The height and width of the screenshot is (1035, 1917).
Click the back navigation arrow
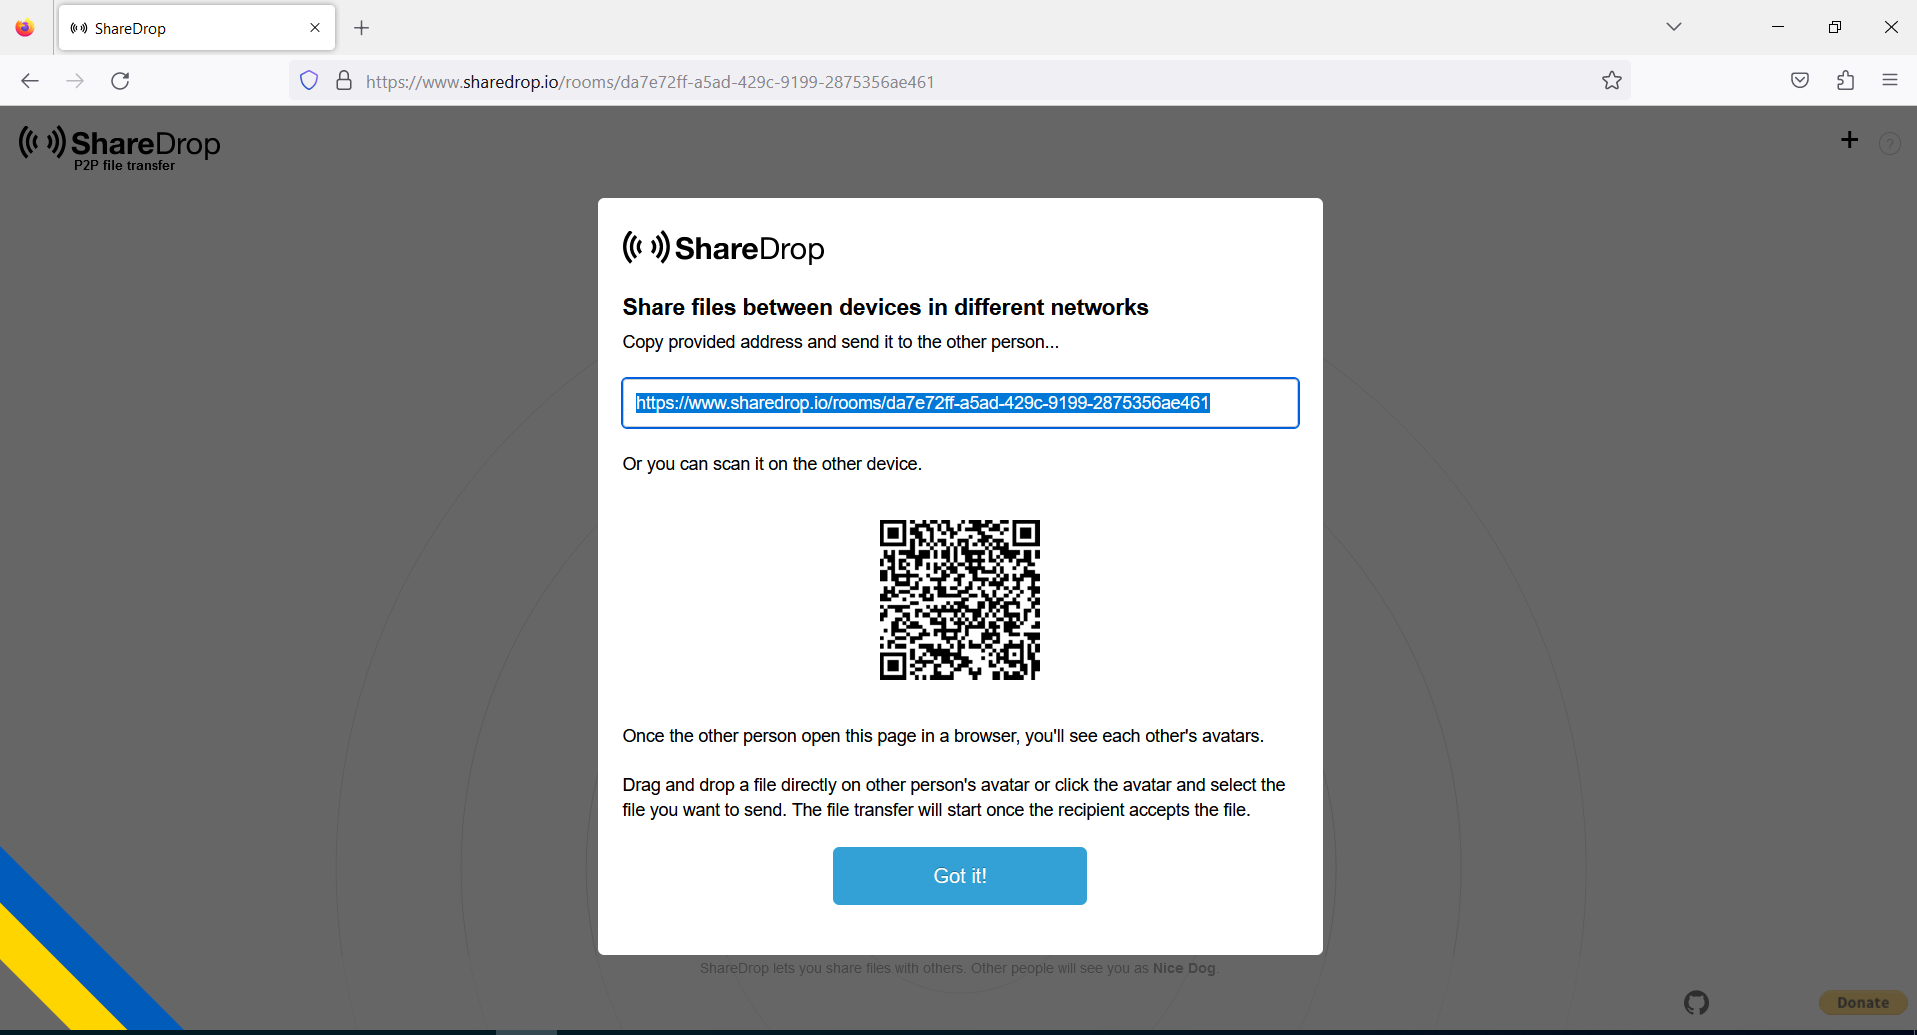(29, 81)
